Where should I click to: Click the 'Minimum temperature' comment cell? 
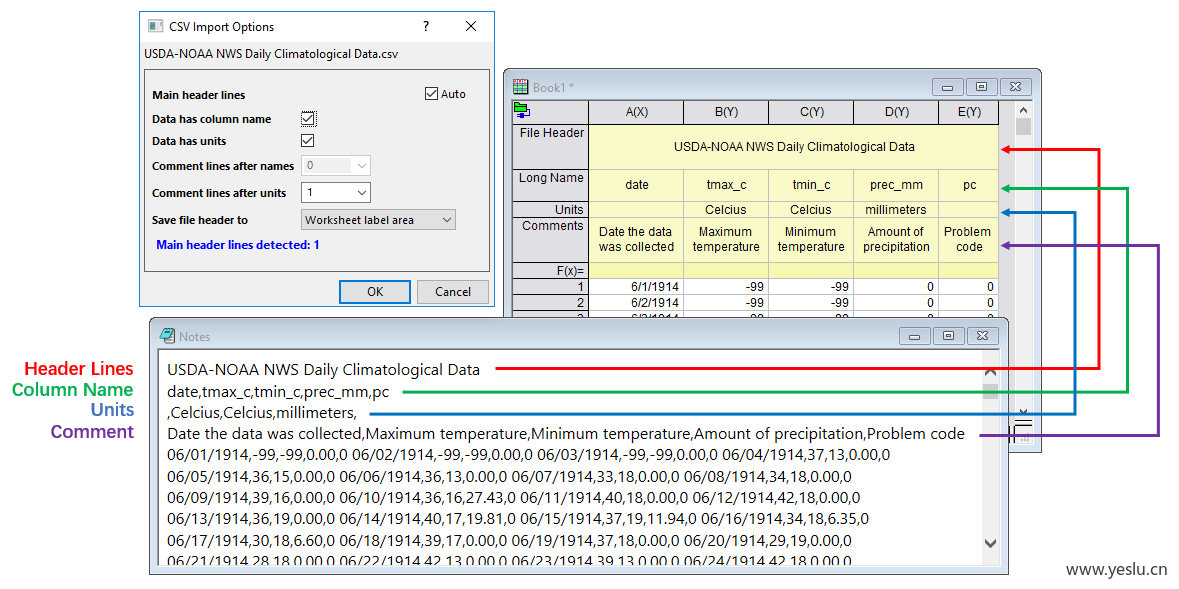(811, 240)
